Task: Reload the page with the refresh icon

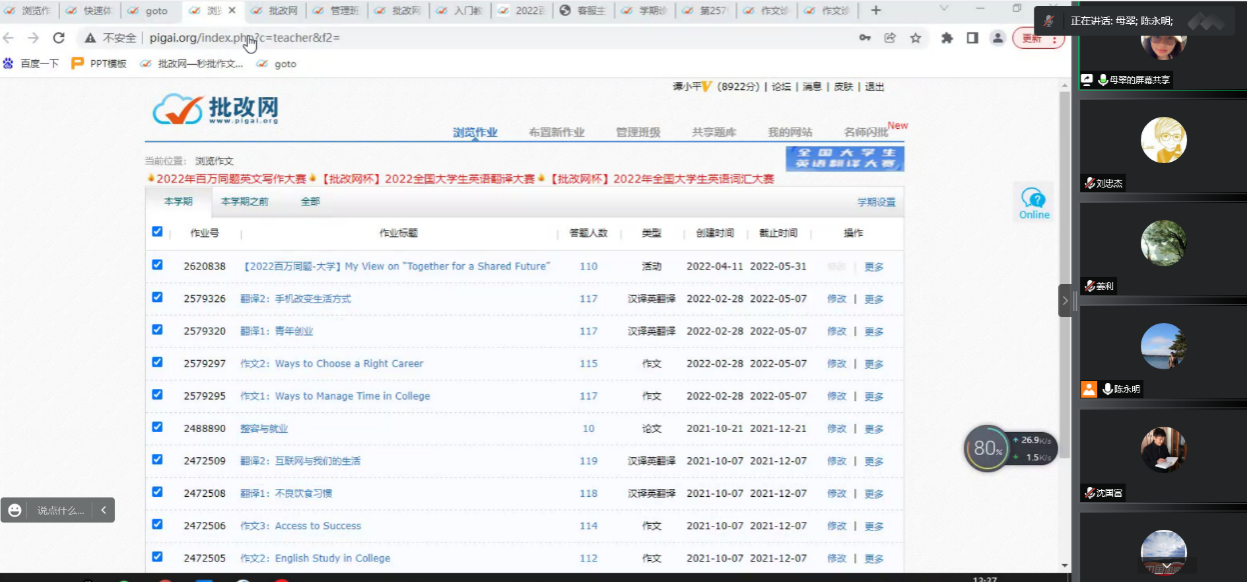Action: (x=58, y=38)
